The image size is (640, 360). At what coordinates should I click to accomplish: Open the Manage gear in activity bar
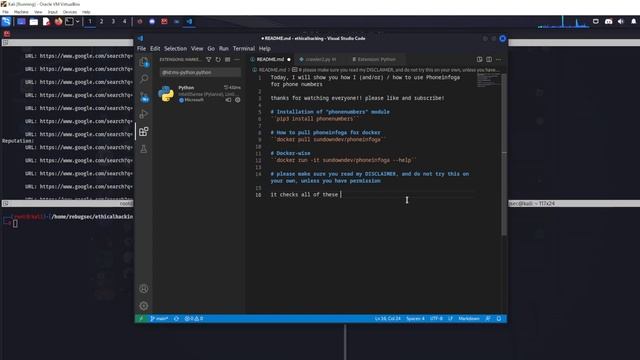144,306
